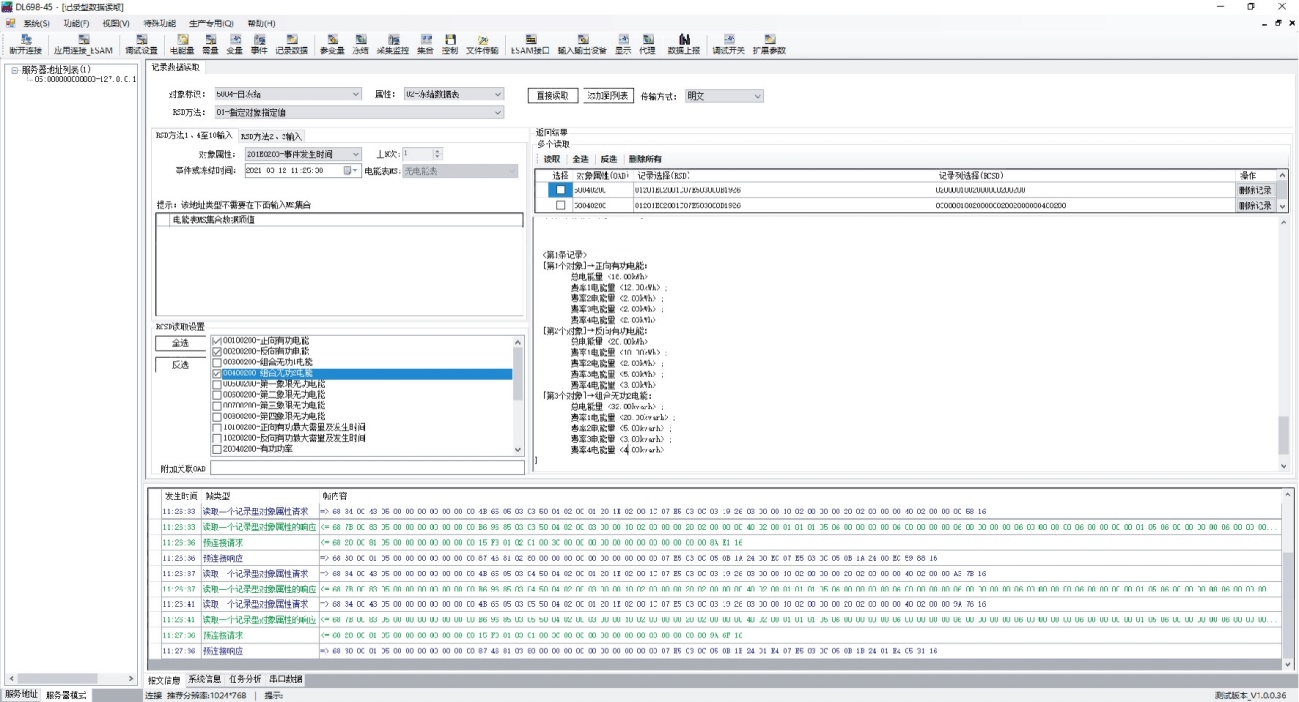
Task: Click the 集合 set toolbar icon
Action: click(426, 44)
